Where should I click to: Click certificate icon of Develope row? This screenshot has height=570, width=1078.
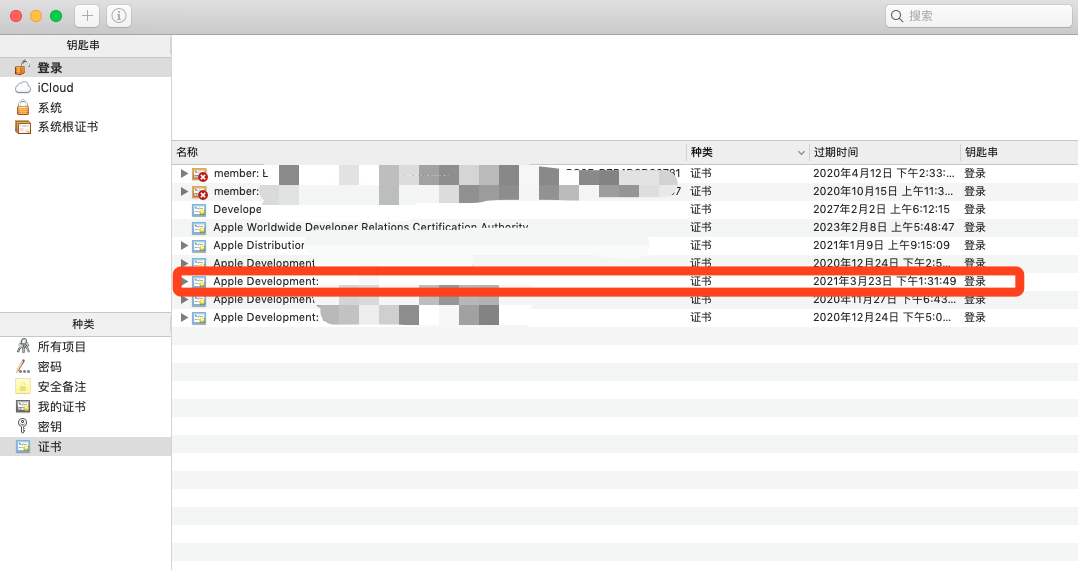click(199, 210)
